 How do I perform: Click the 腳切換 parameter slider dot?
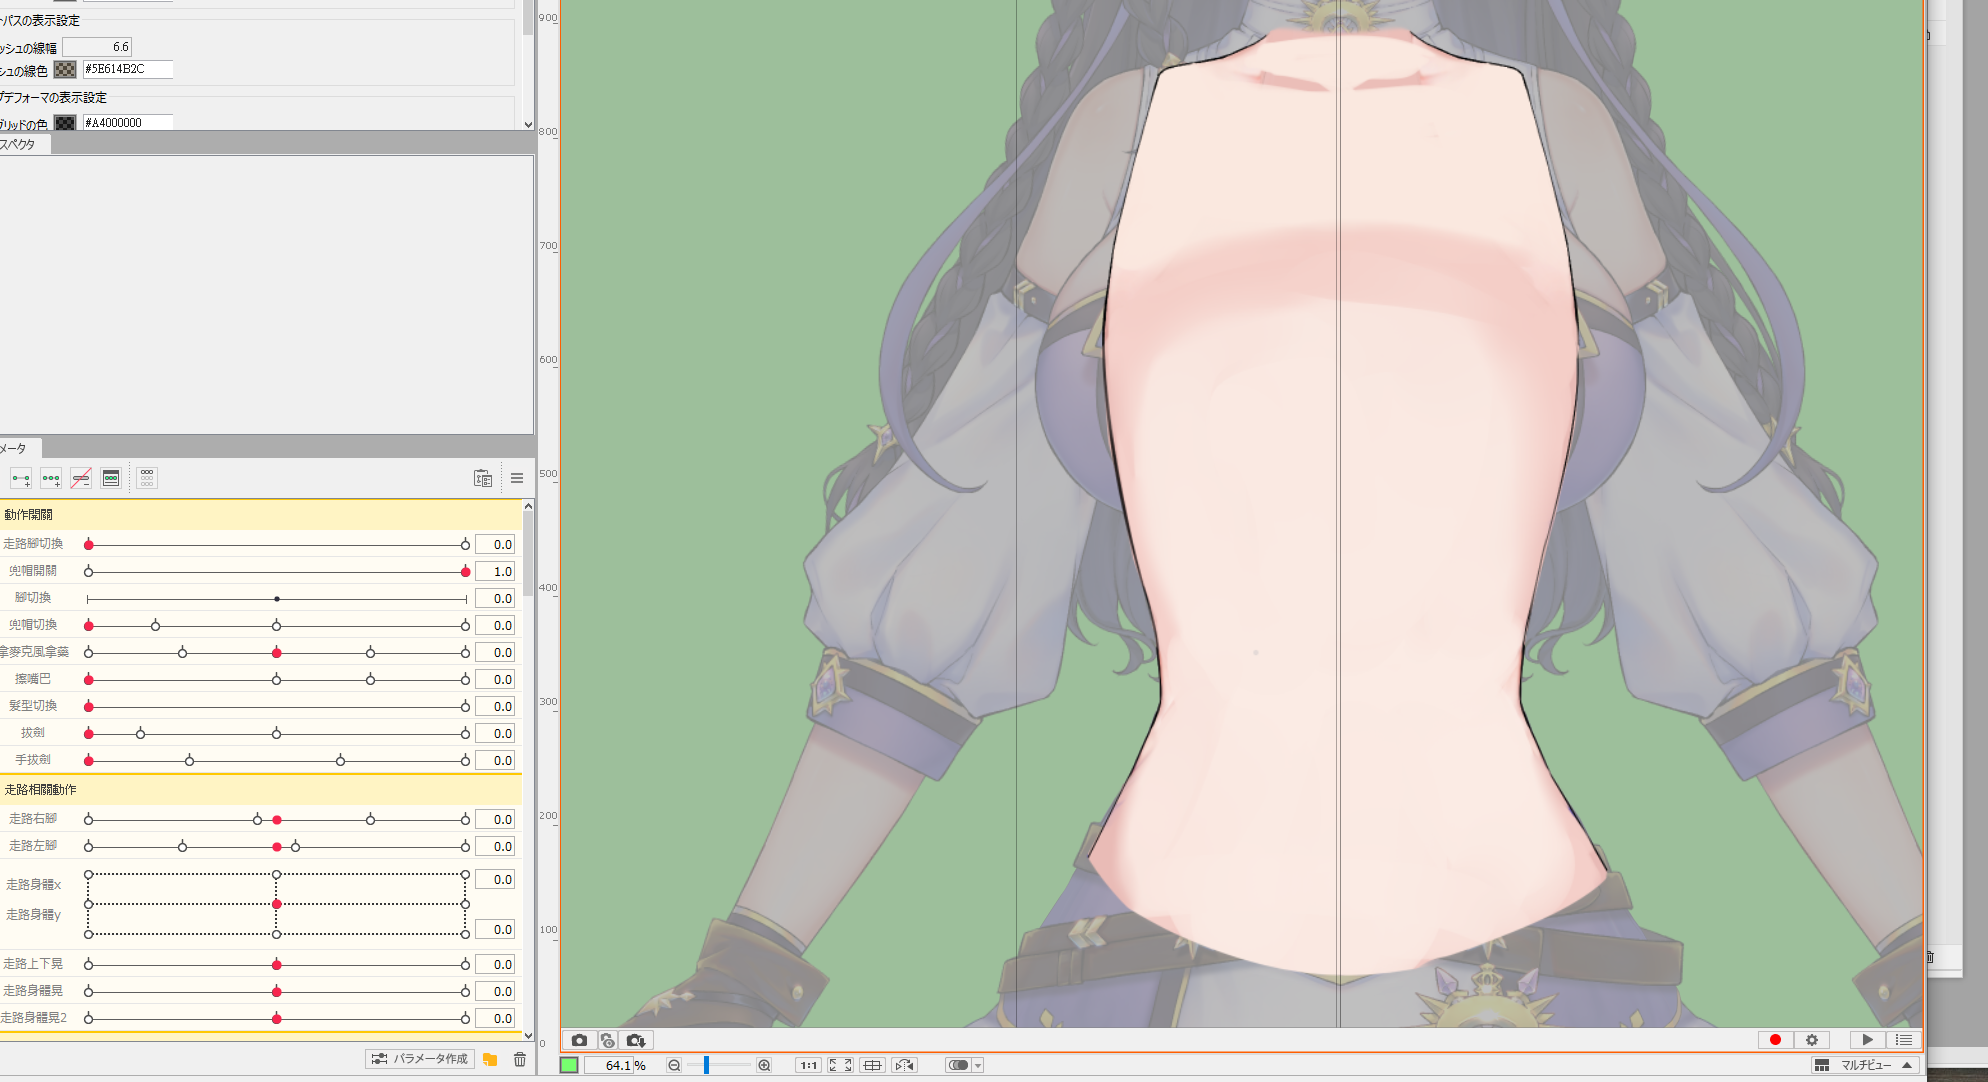pos(277,599)
